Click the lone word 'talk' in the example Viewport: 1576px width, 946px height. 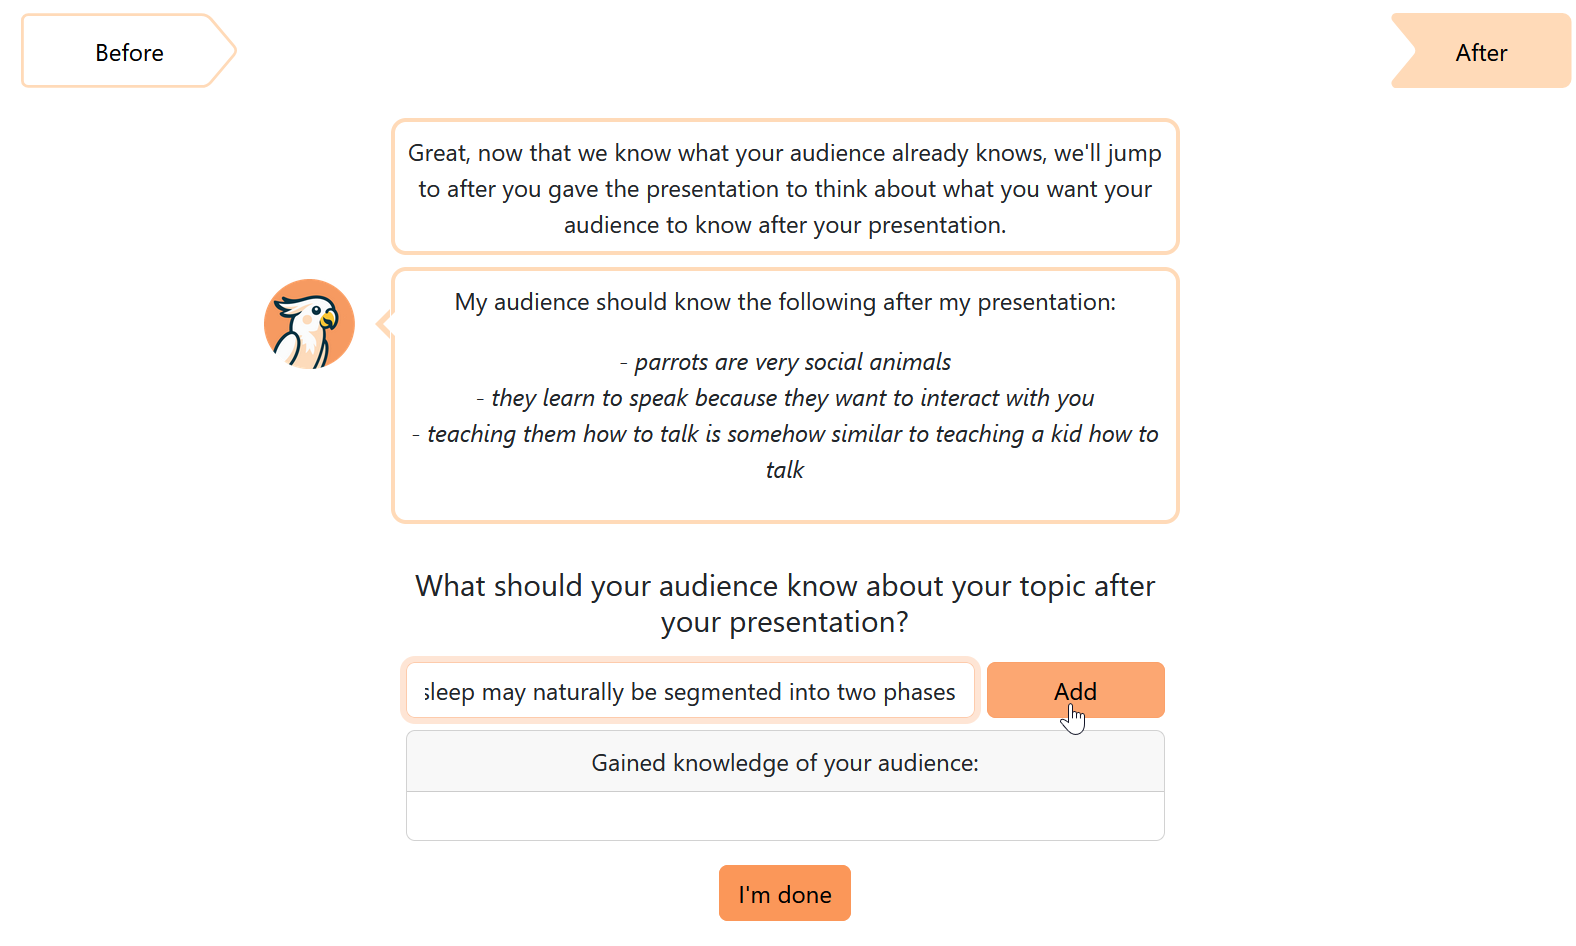pyautogui.click(x=785, y=470)
